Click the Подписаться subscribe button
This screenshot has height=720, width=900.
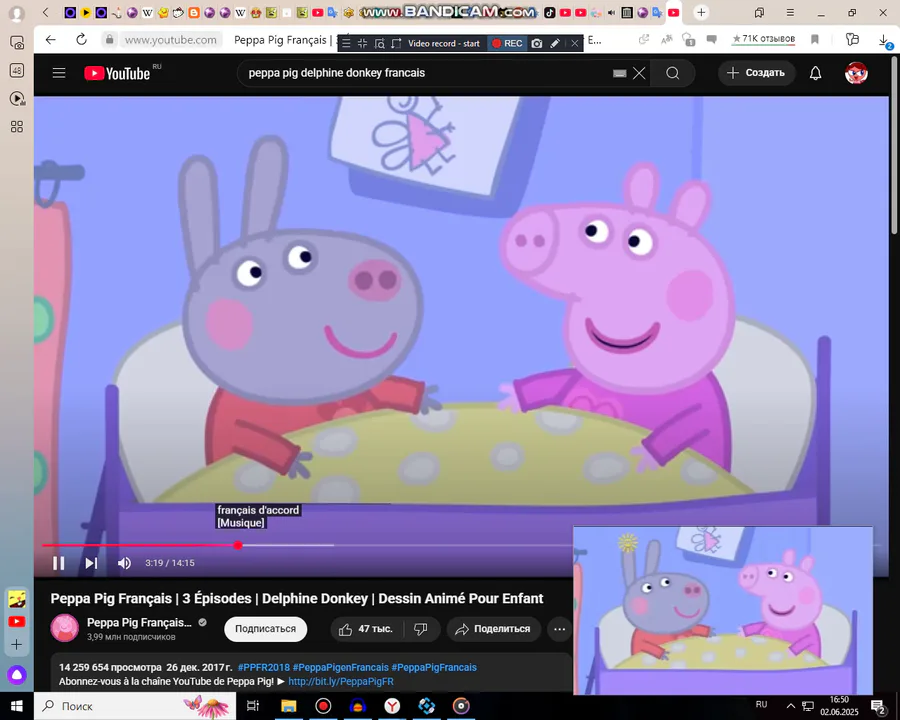point(265,629)
